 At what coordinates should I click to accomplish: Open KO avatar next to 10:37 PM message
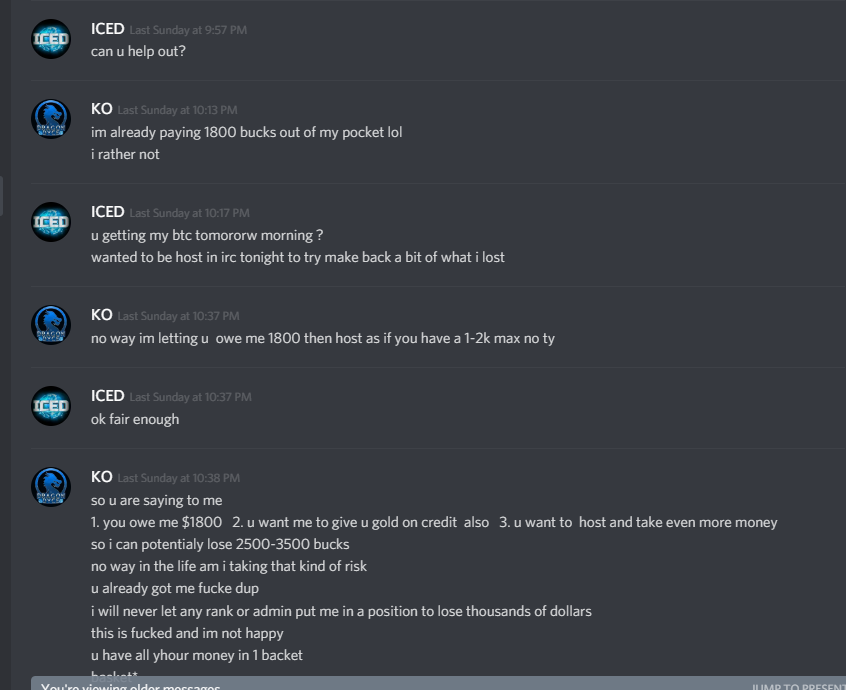click(x=51, y=325)
